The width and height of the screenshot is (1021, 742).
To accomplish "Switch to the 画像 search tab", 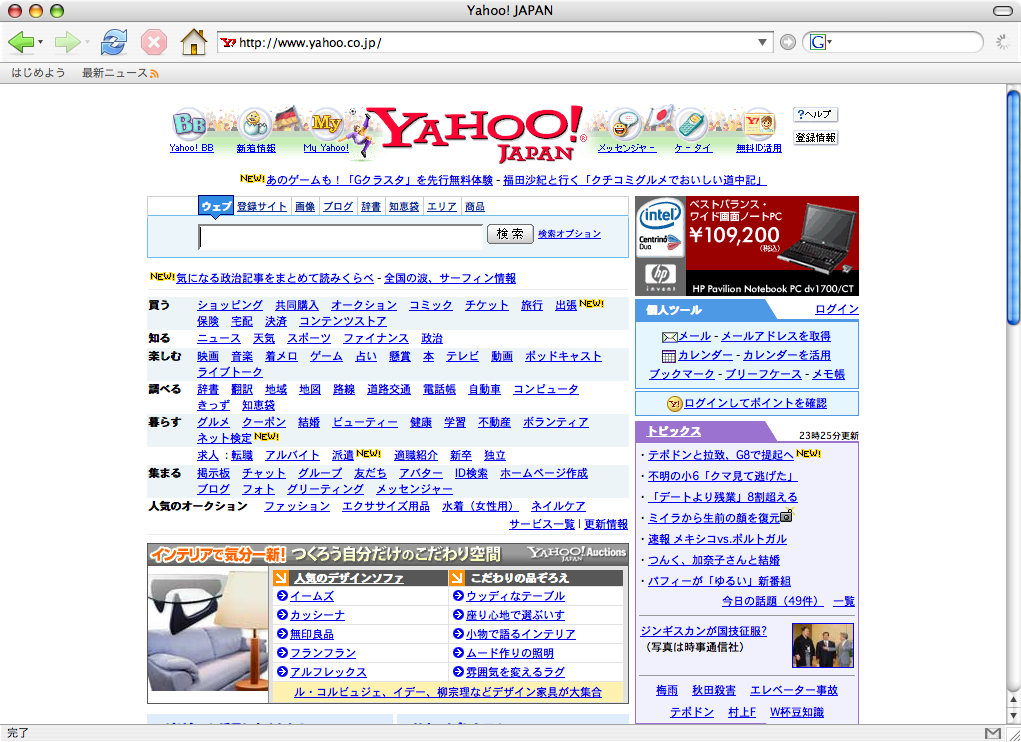I will (305, 206).
